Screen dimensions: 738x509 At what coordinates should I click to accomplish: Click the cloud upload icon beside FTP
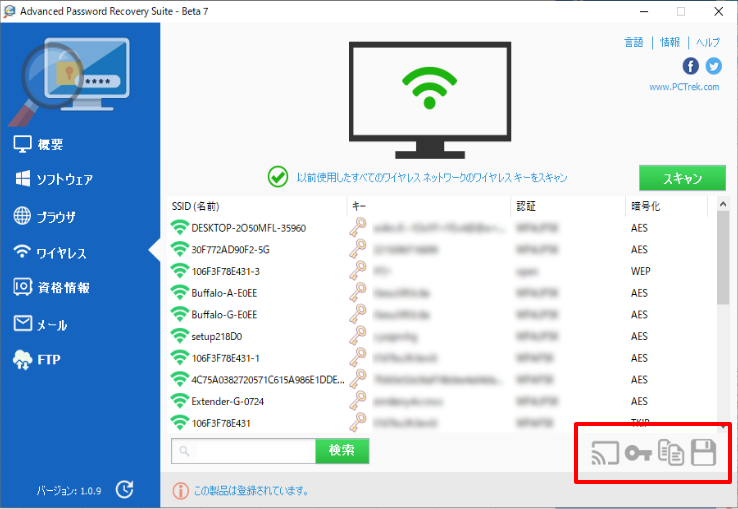click(x=22, y=360)
